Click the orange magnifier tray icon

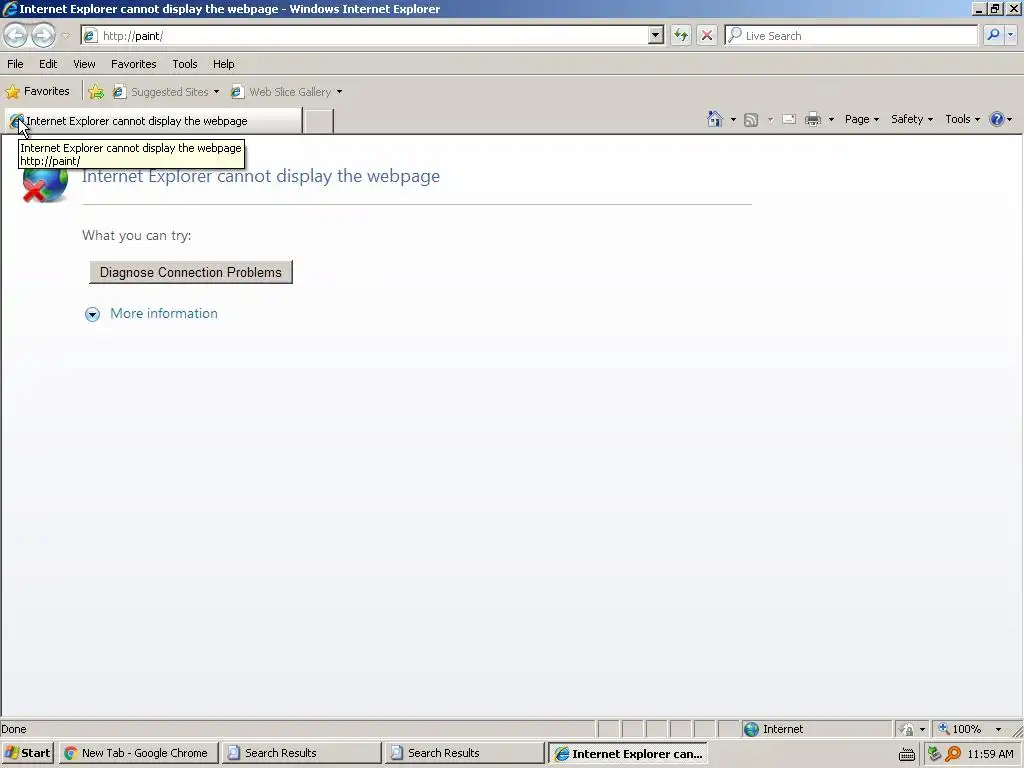coord(953,754)
